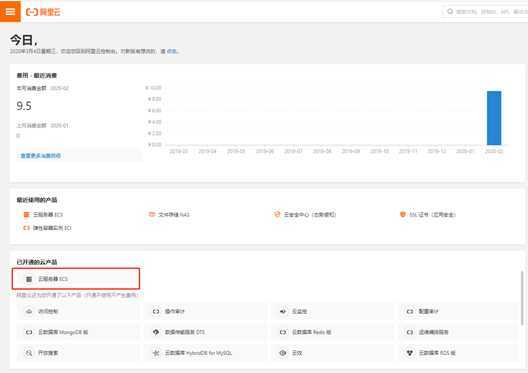
Task: Open the 访问控制 label
Action: tap(48, 311)
